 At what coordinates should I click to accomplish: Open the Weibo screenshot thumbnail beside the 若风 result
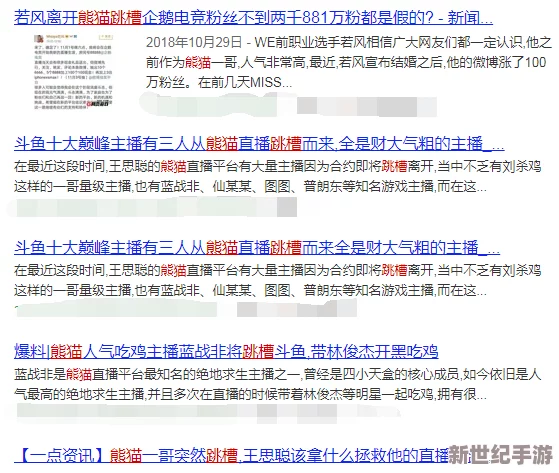pos(74,71)
